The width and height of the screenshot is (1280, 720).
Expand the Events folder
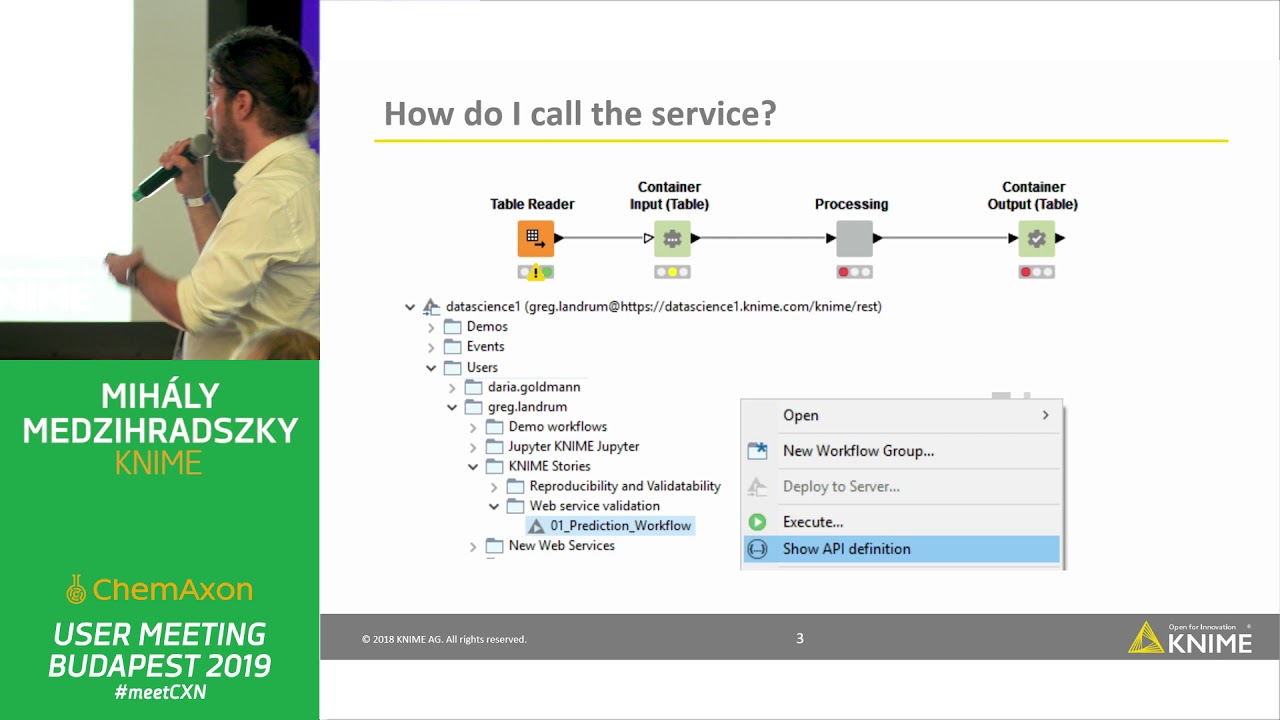pyautogui.click(x=431, y=347)
